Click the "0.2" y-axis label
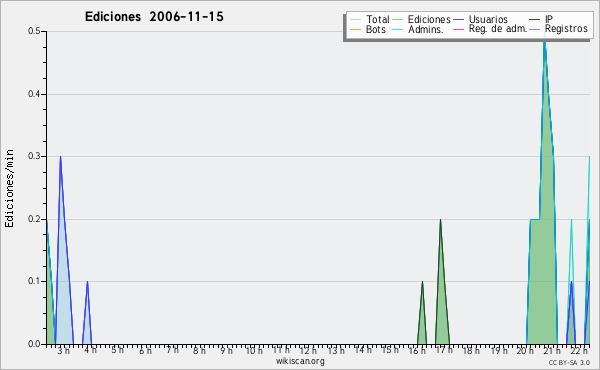This screenshot has height=370, width=600. click(34, 219)
